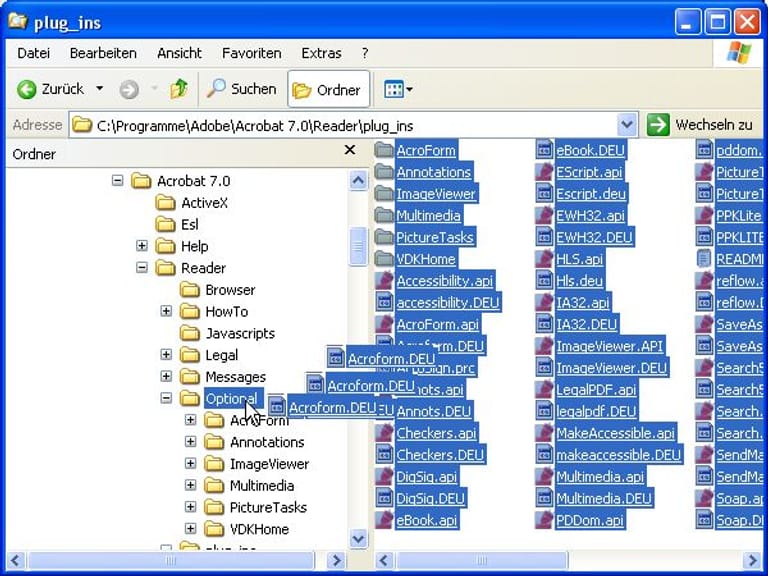Click the EScript.api plug-in icon

tap(544, 171)
